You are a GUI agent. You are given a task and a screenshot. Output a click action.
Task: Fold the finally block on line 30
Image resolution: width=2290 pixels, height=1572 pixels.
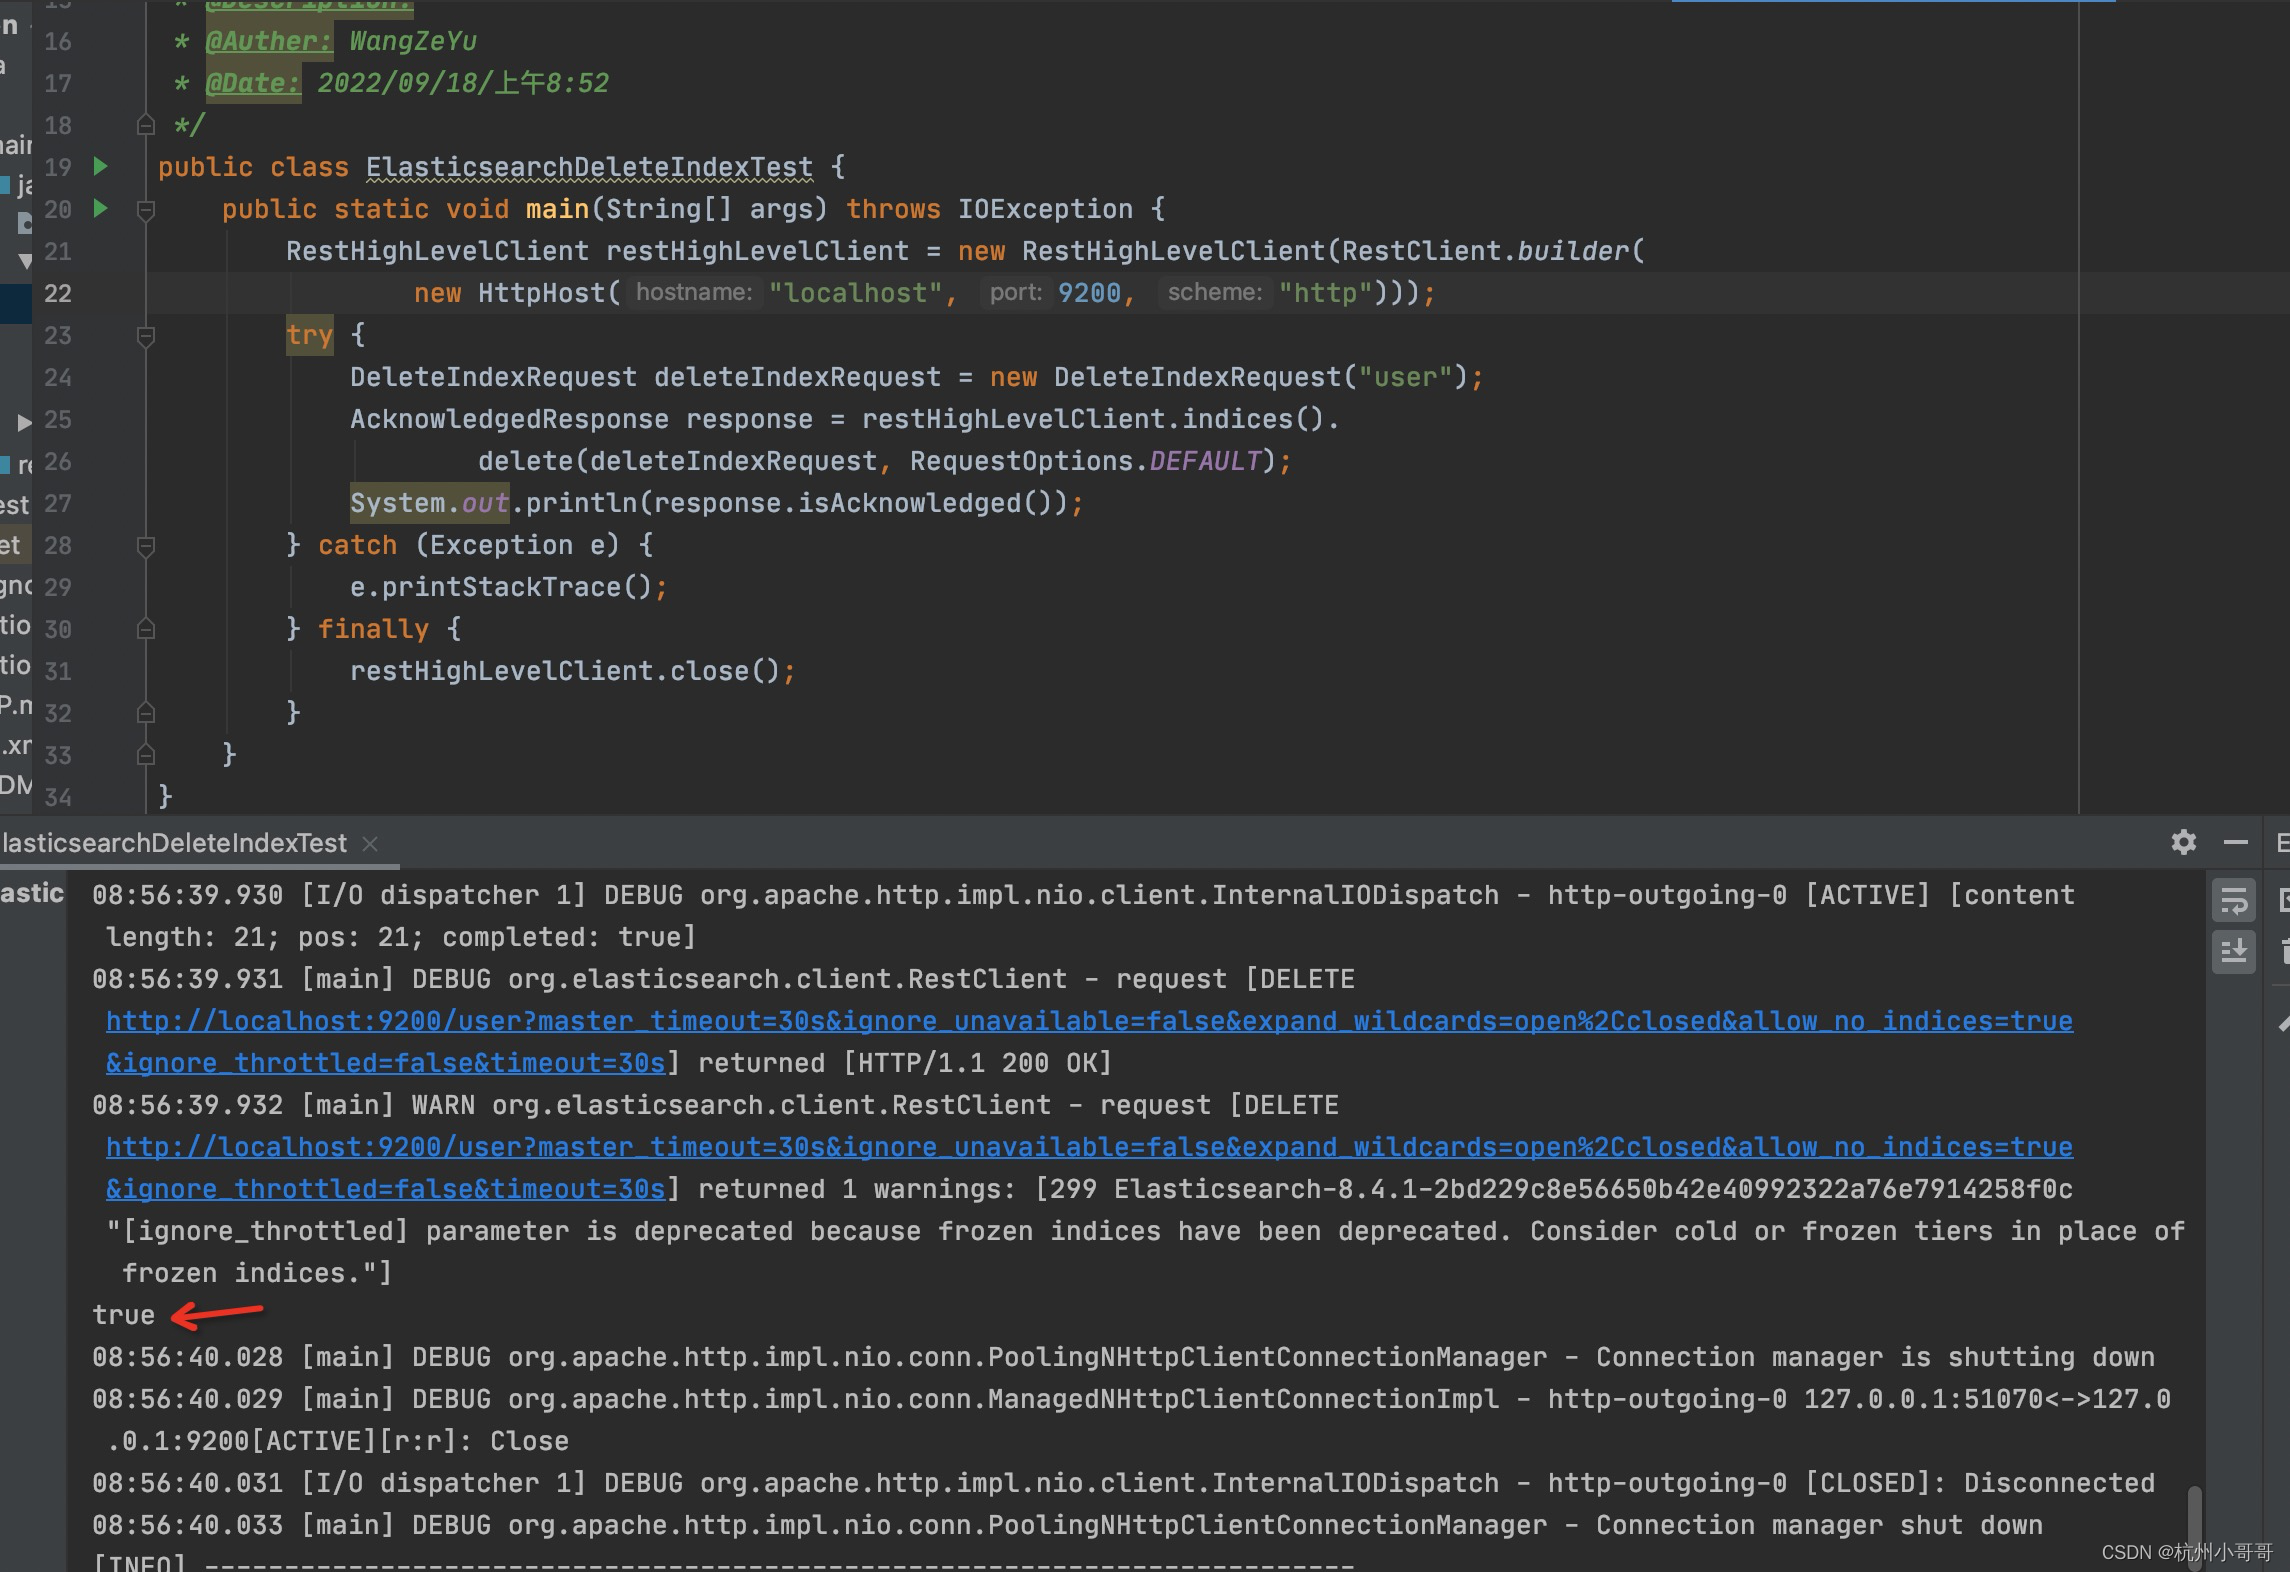coord(146,629)
